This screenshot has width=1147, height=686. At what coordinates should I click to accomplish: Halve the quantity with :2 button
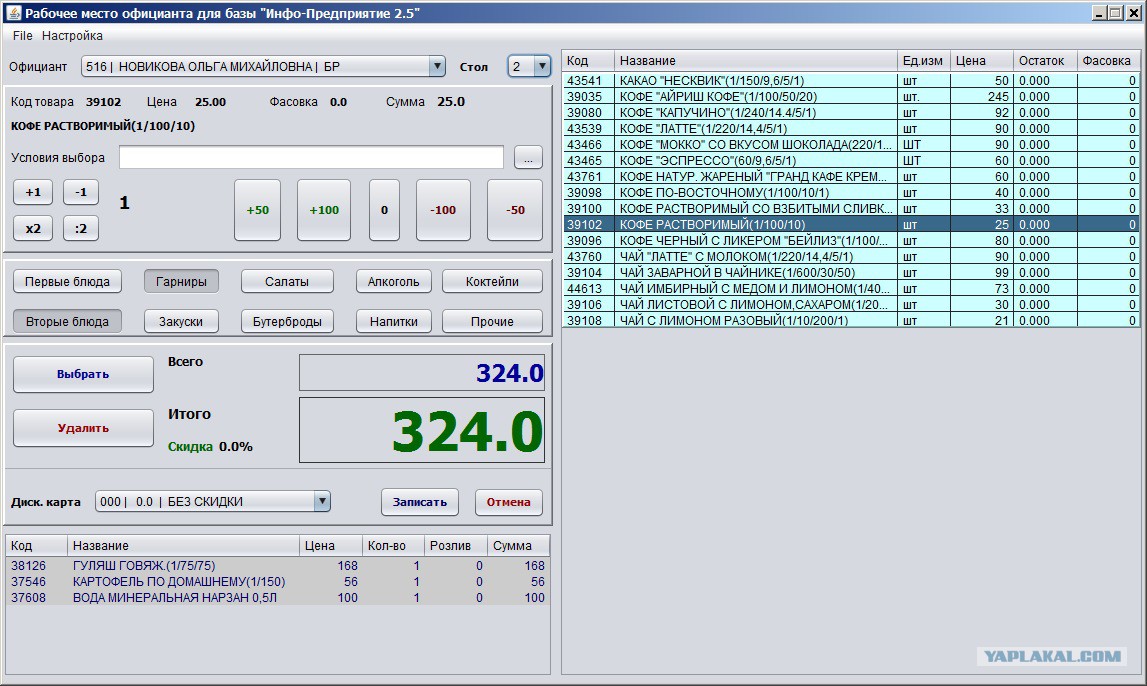point(80,228)
